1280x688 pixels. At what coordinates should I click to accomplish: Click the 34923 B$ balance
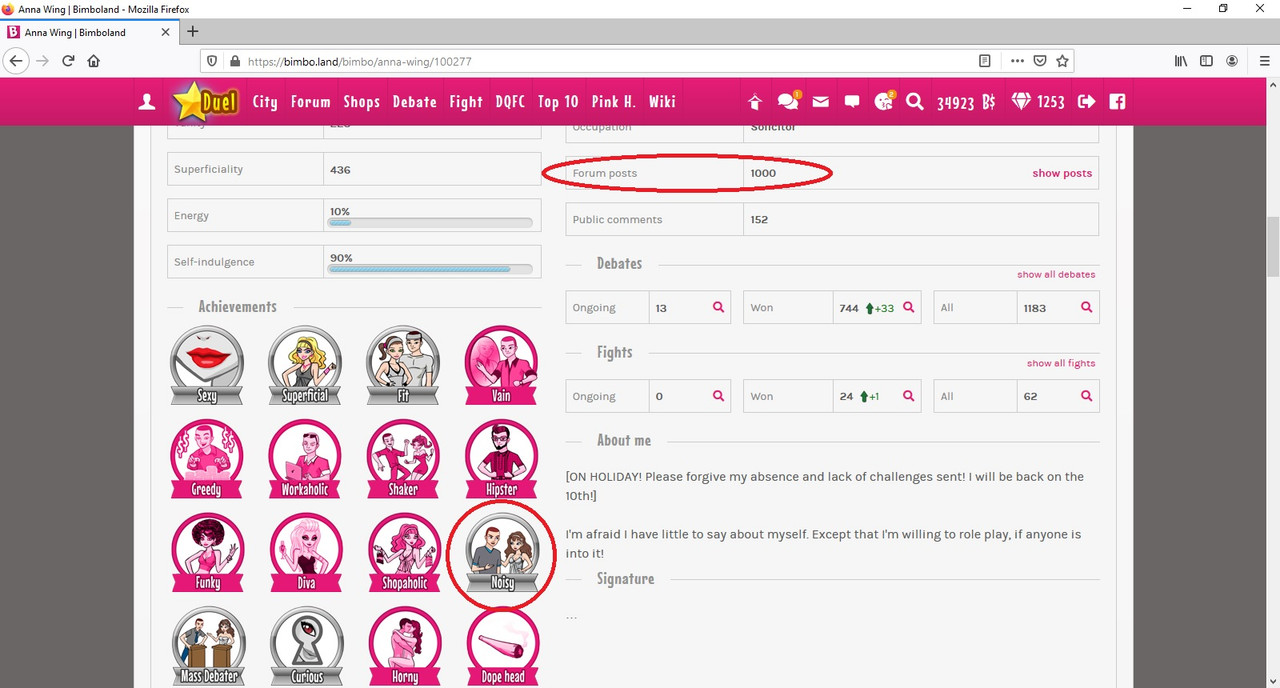966,102
